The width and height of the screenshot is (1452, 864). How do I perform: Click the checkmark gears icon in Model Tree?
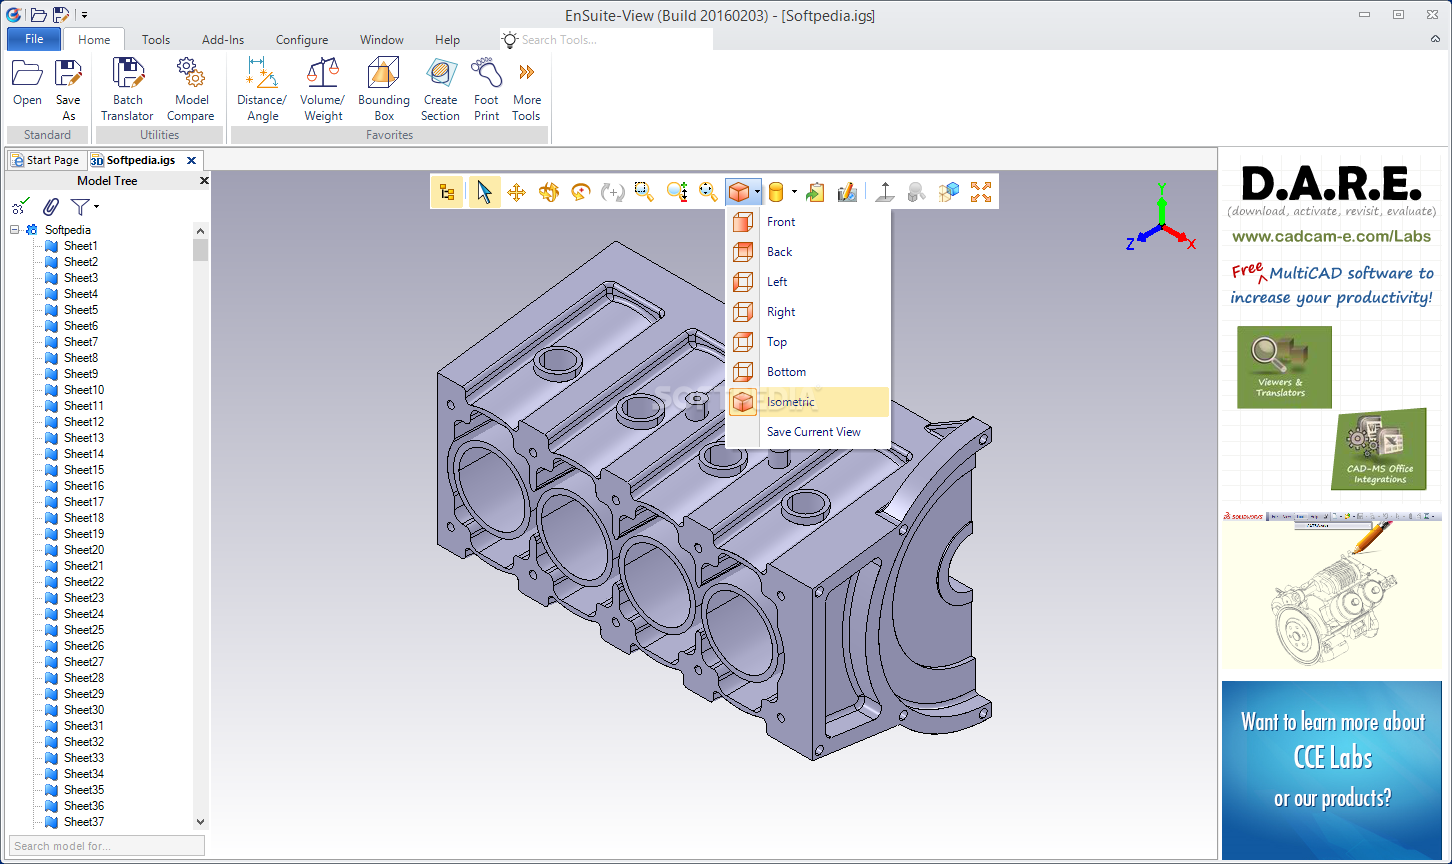point(21,207)
